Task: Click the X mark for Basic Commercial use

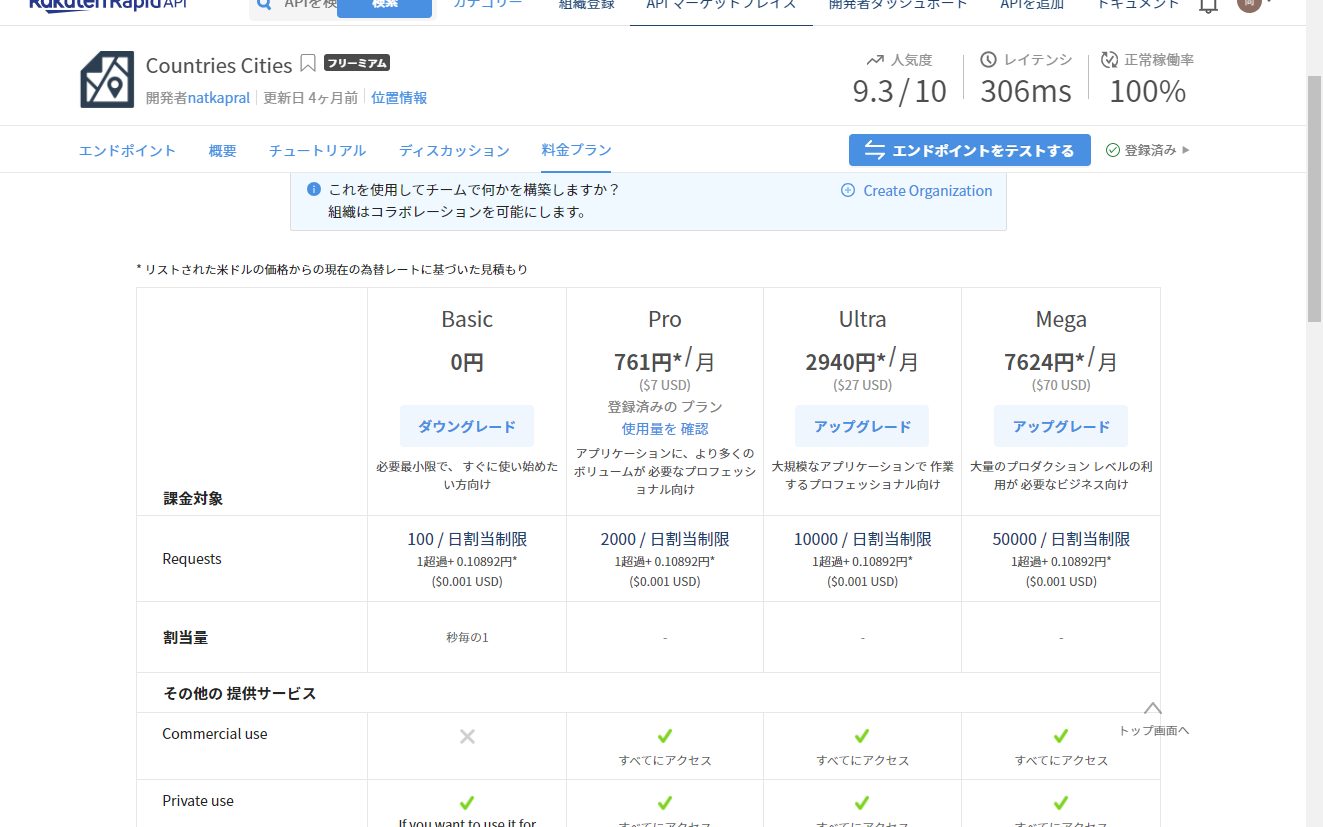Action: coord(467,737)
